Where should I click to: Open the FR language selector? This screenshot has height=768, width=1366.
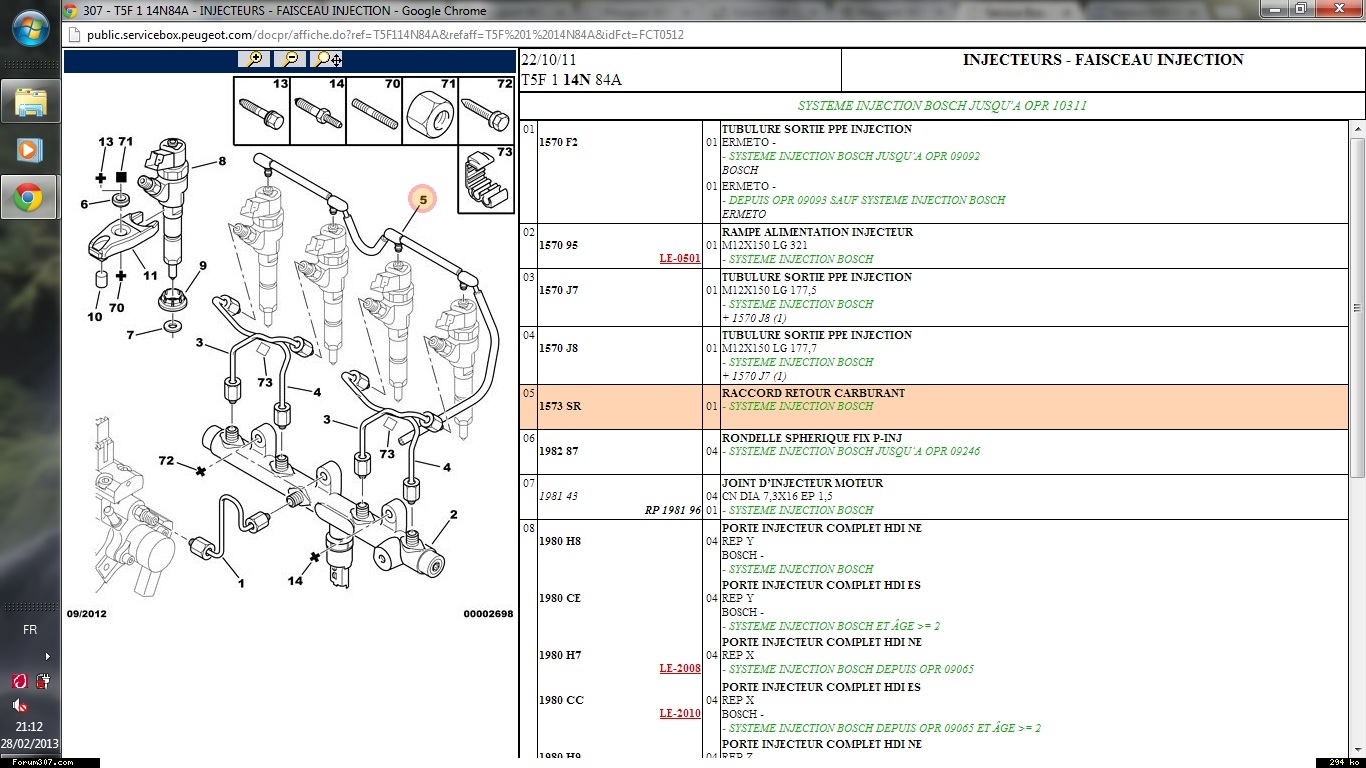pyautogui.click(x=30, y=630)
